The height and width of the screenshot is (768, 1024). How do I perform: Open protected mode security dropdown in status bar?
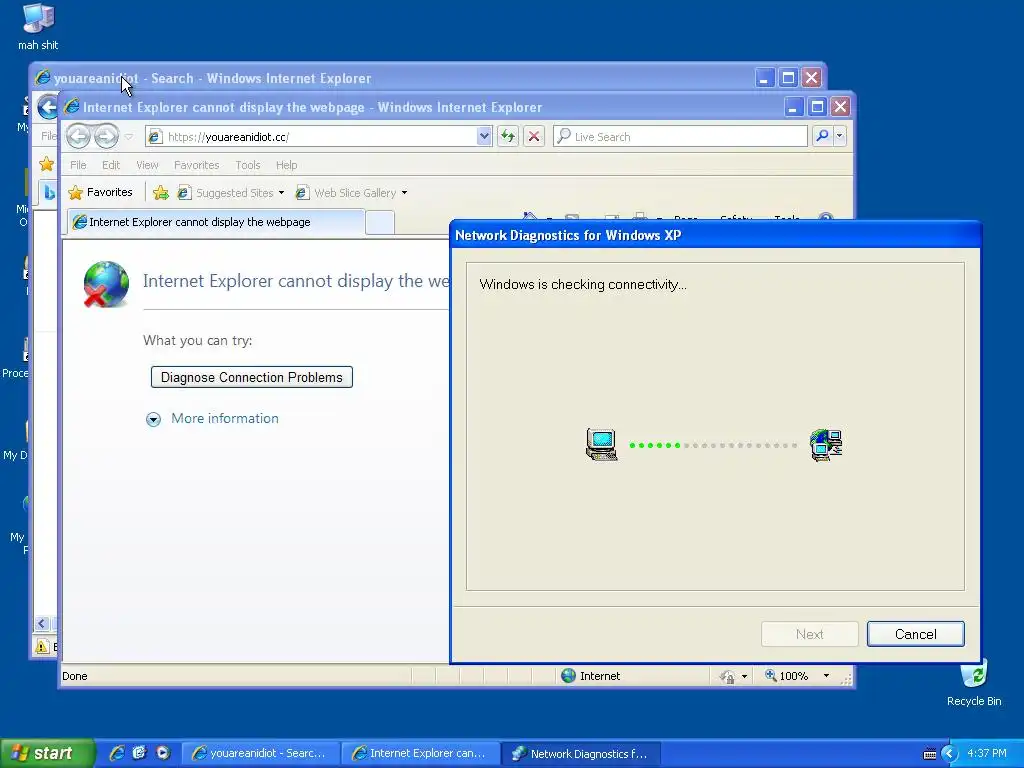click(744, 677)
